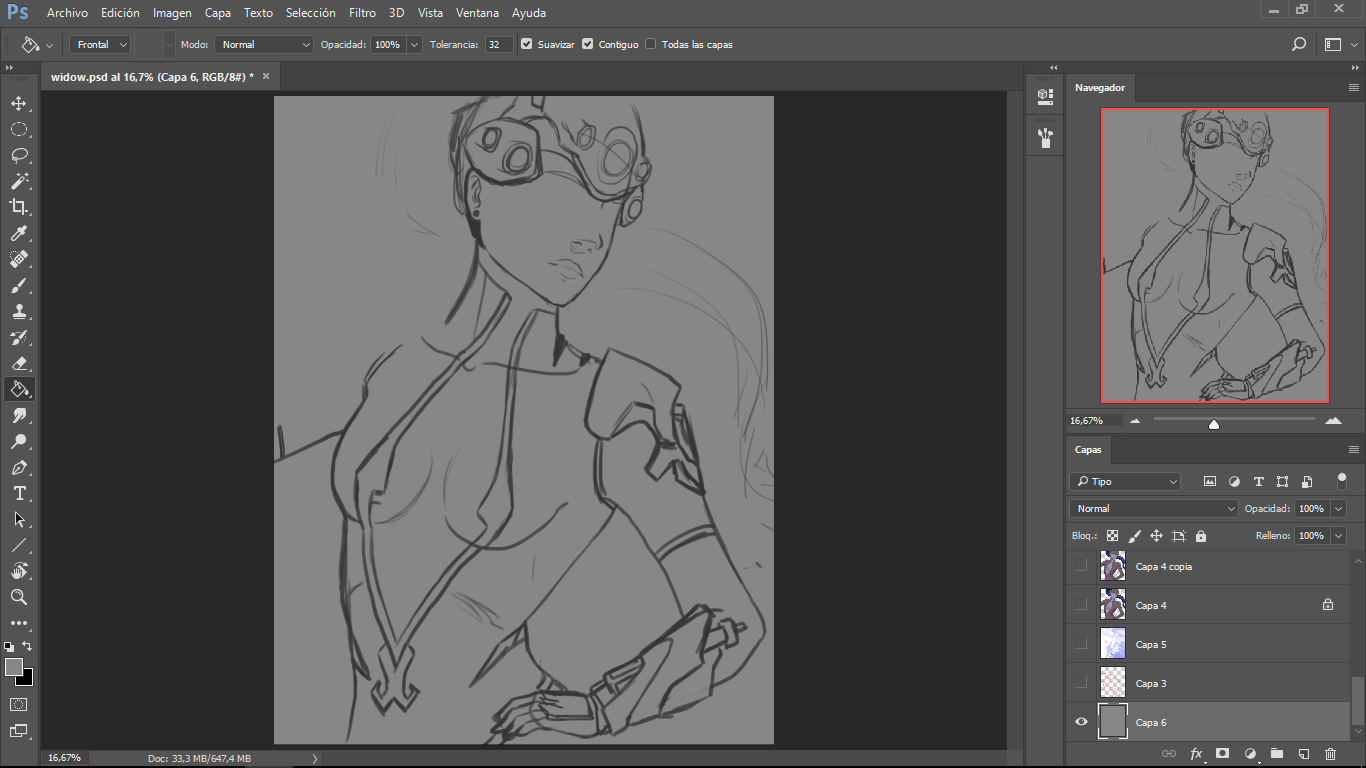1366x768 pixels.
Task: Select the Horizontal Type tool
Action: tap(18, 493)
